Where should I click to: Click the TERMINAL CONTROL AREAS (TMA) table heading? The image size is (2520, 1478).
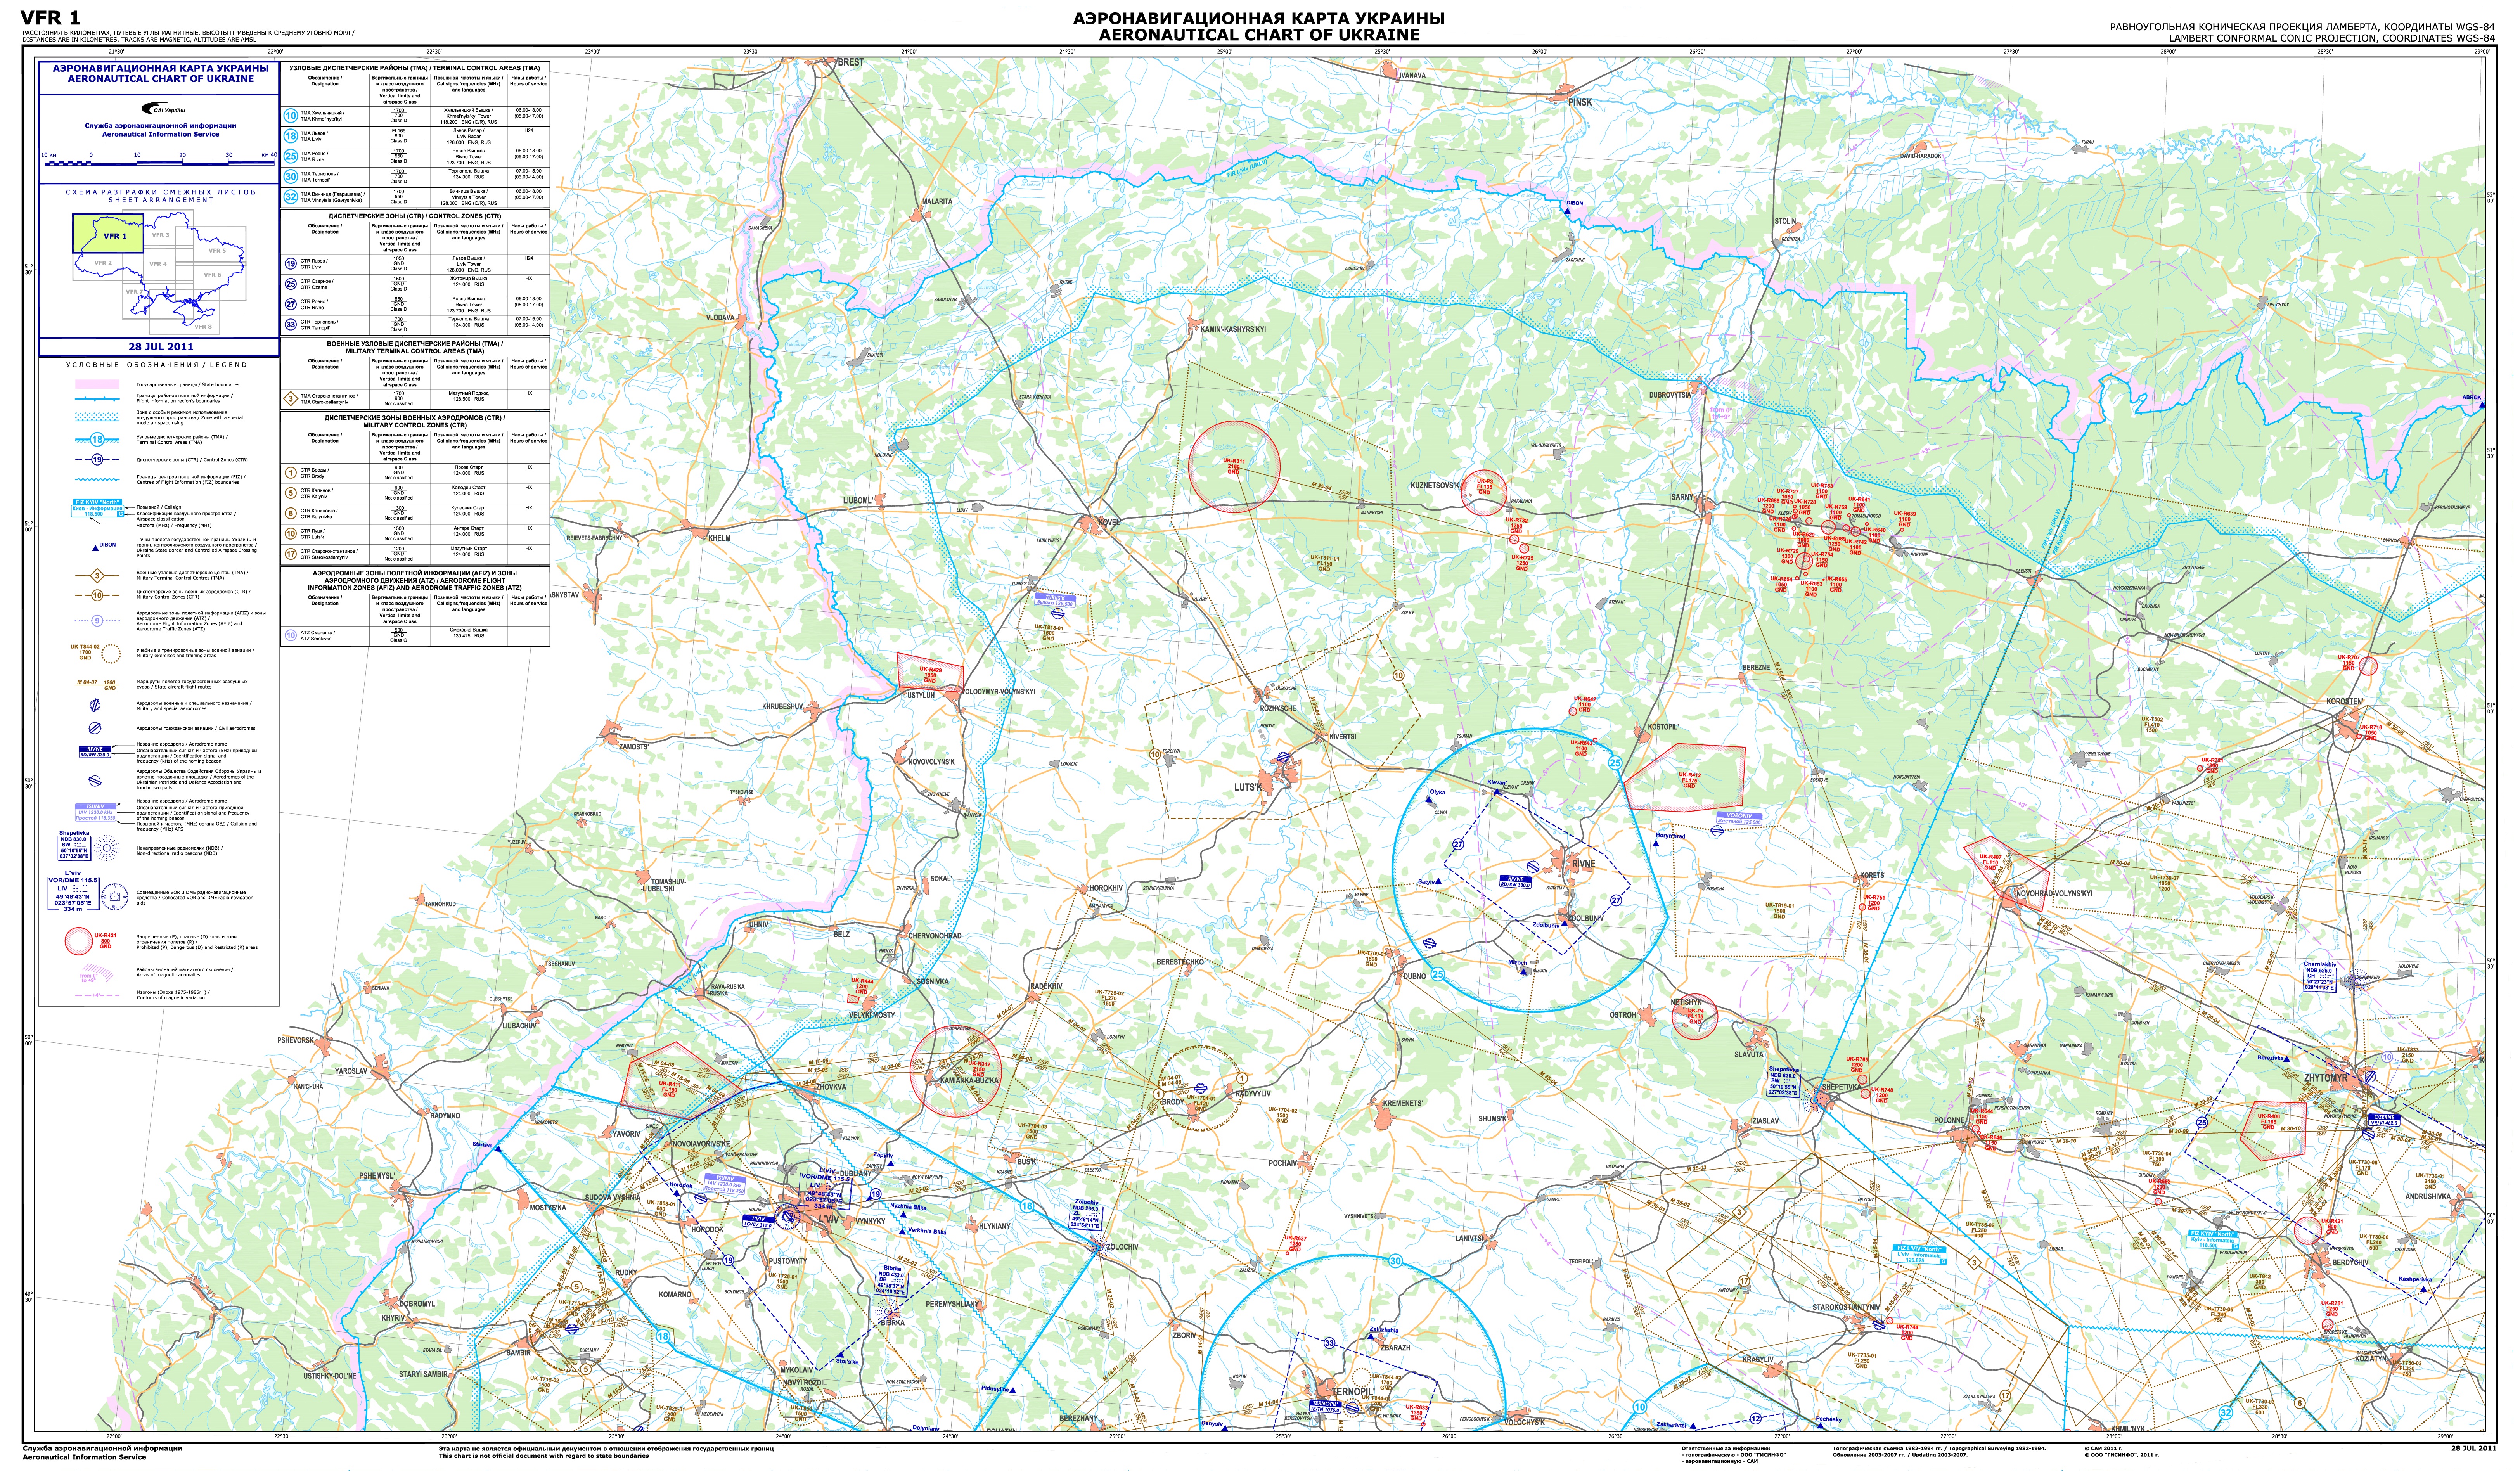415,68
